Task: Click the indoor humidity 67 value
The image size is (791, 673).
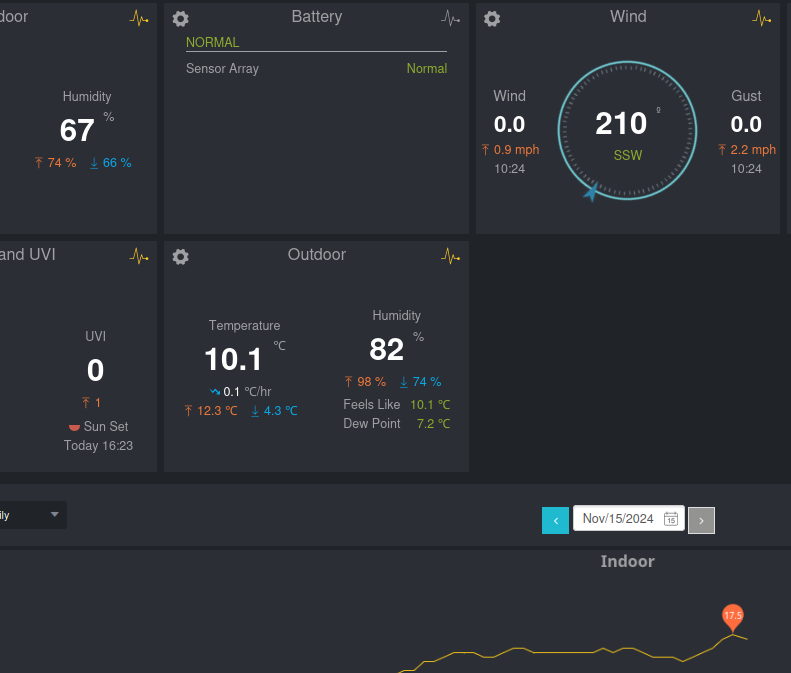Action: [x=77, y=130]
